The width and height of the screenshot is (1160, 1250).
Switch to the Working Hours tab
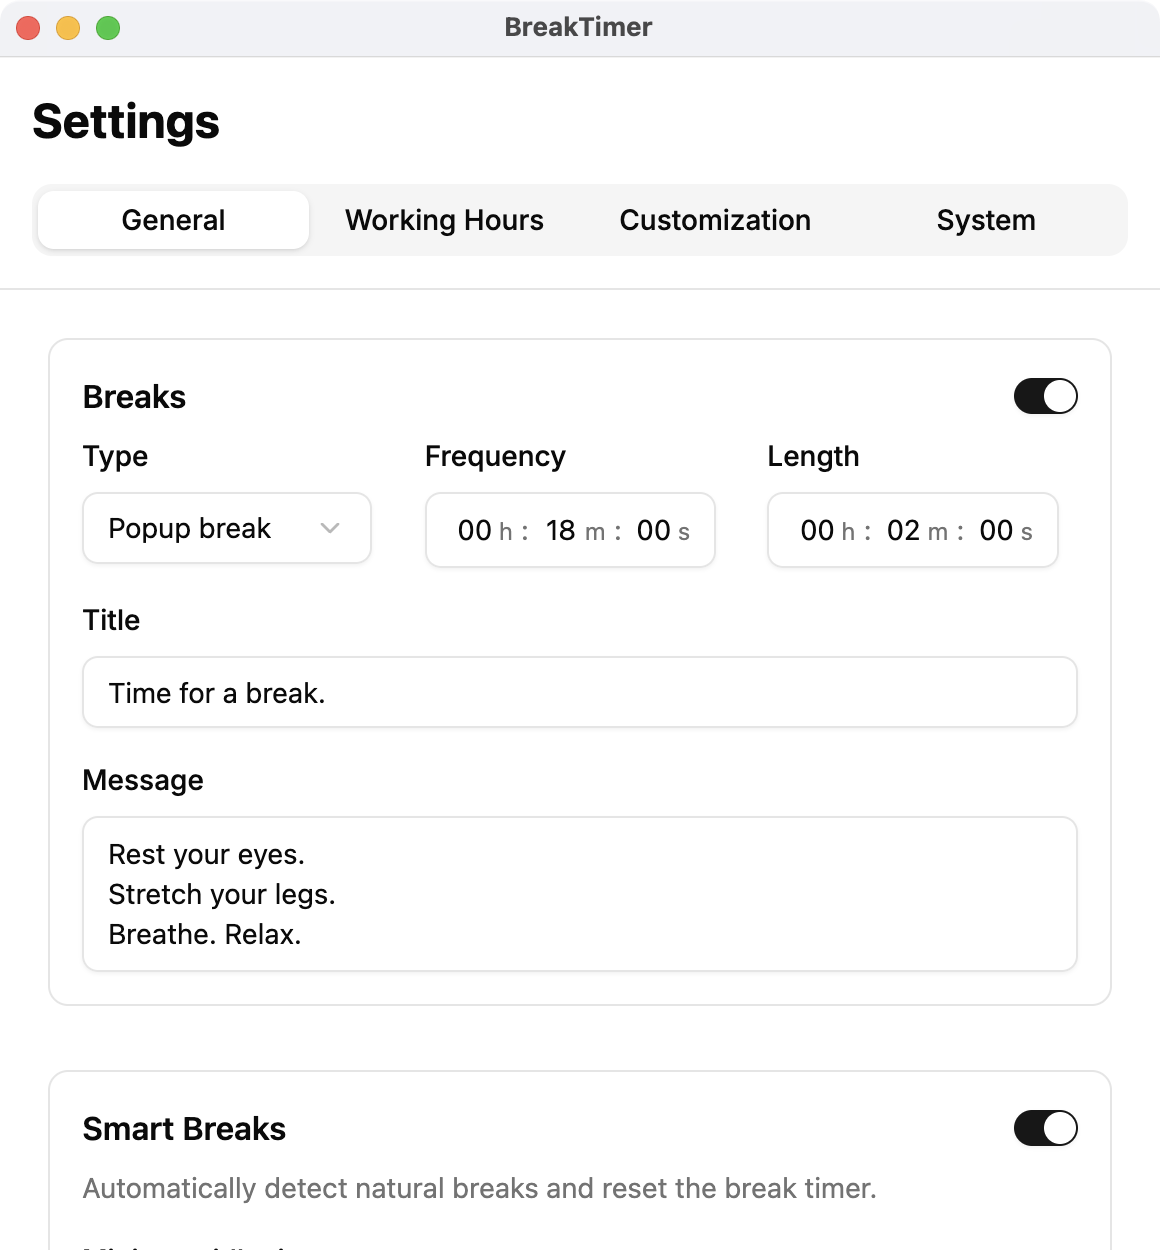(x=444, y=220)
